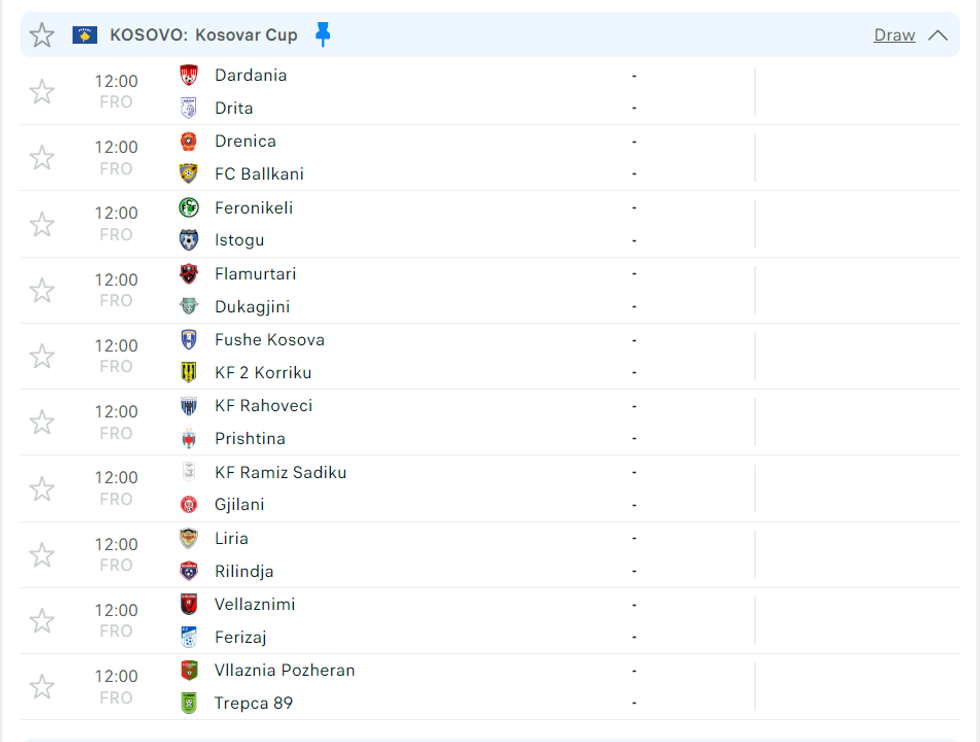Select the Drenica team row
This screenshot has height=742, width=980.
245,141
